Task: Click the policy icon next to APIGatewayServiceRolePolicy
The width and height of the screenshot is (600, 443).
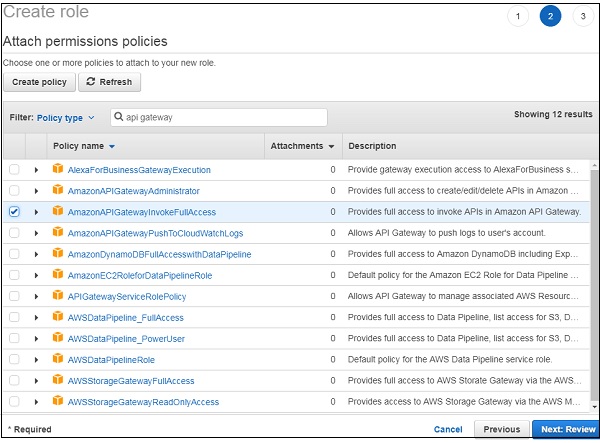Action: [x=57, y=297]
